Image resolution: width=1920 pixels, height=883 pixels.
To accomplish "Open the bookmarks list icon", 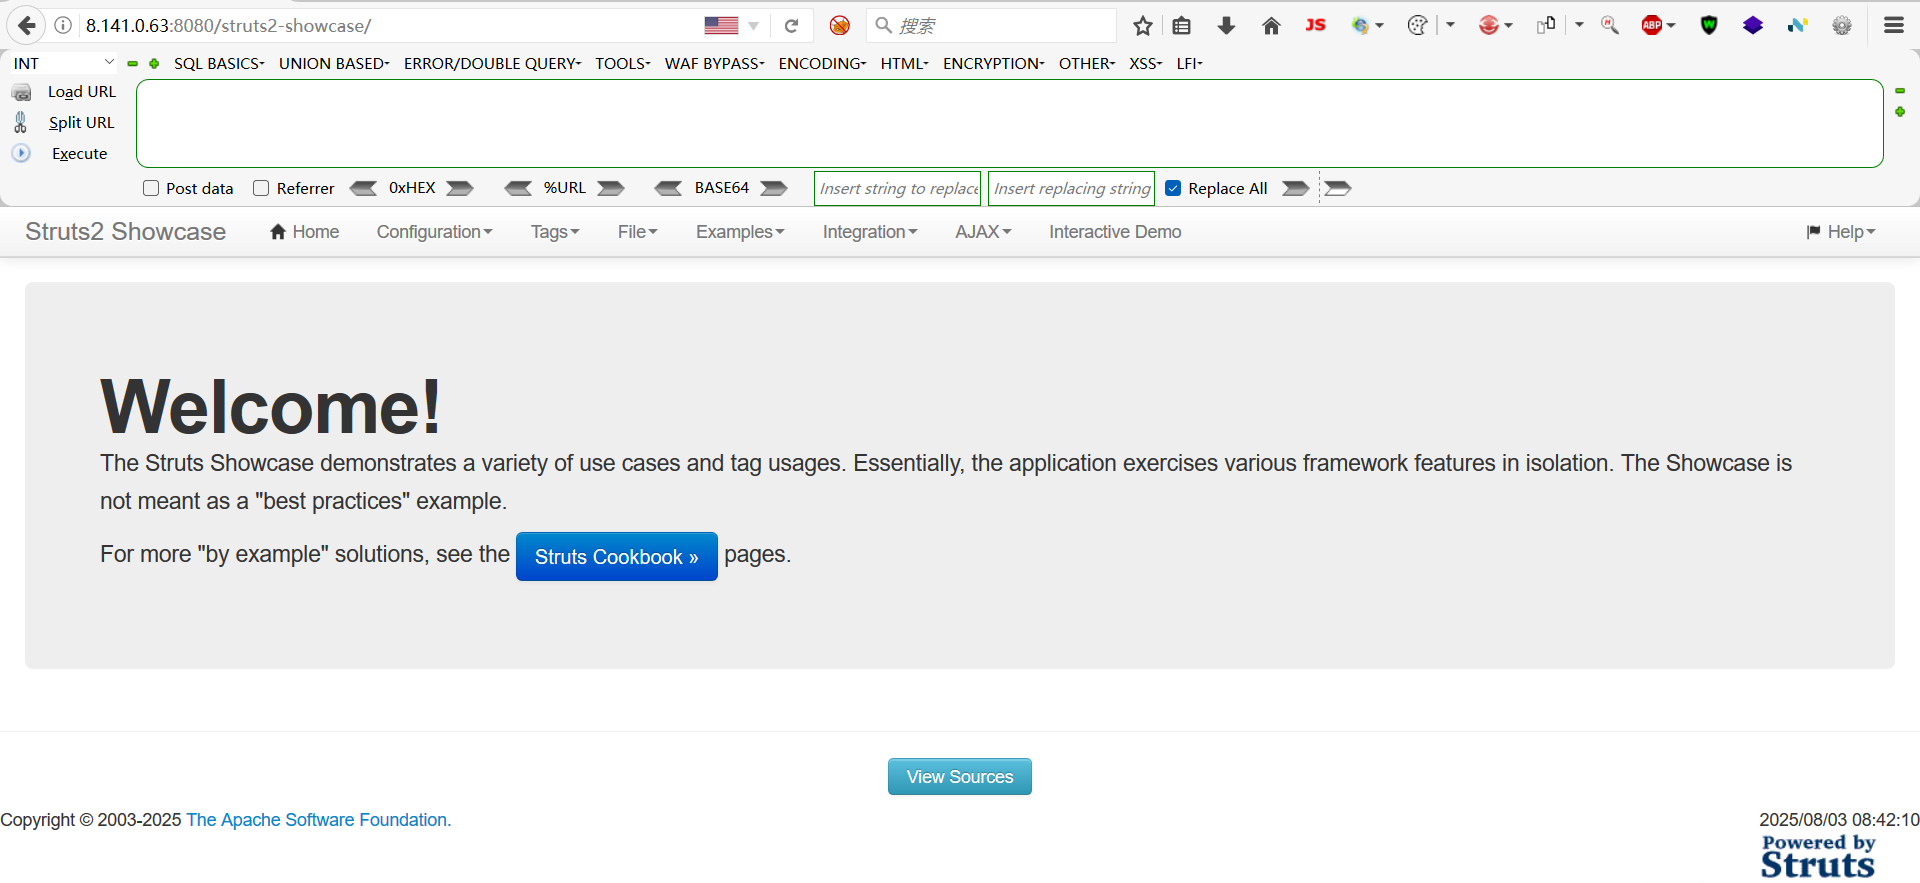I will click(x=1182, y=26).
